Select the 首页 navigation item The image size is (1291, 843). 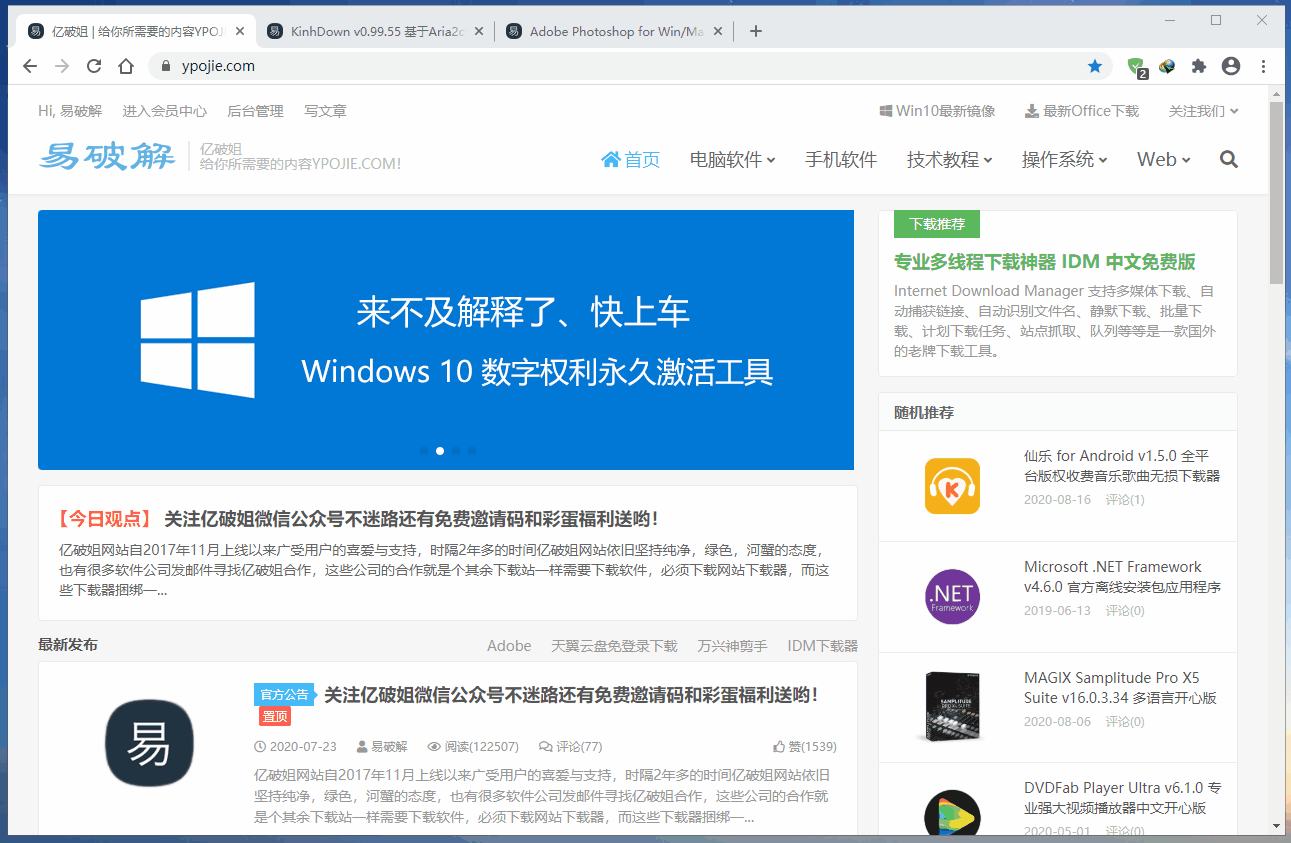point(630,159)
